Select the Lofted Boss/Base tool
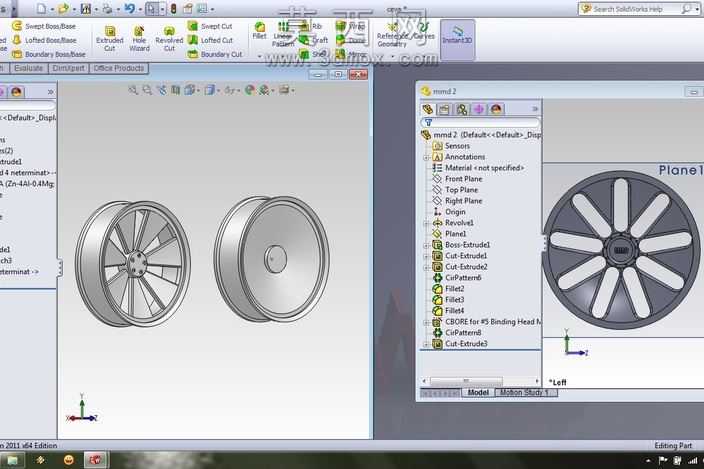This screenshot has height=469, width=704. point(44,40)
